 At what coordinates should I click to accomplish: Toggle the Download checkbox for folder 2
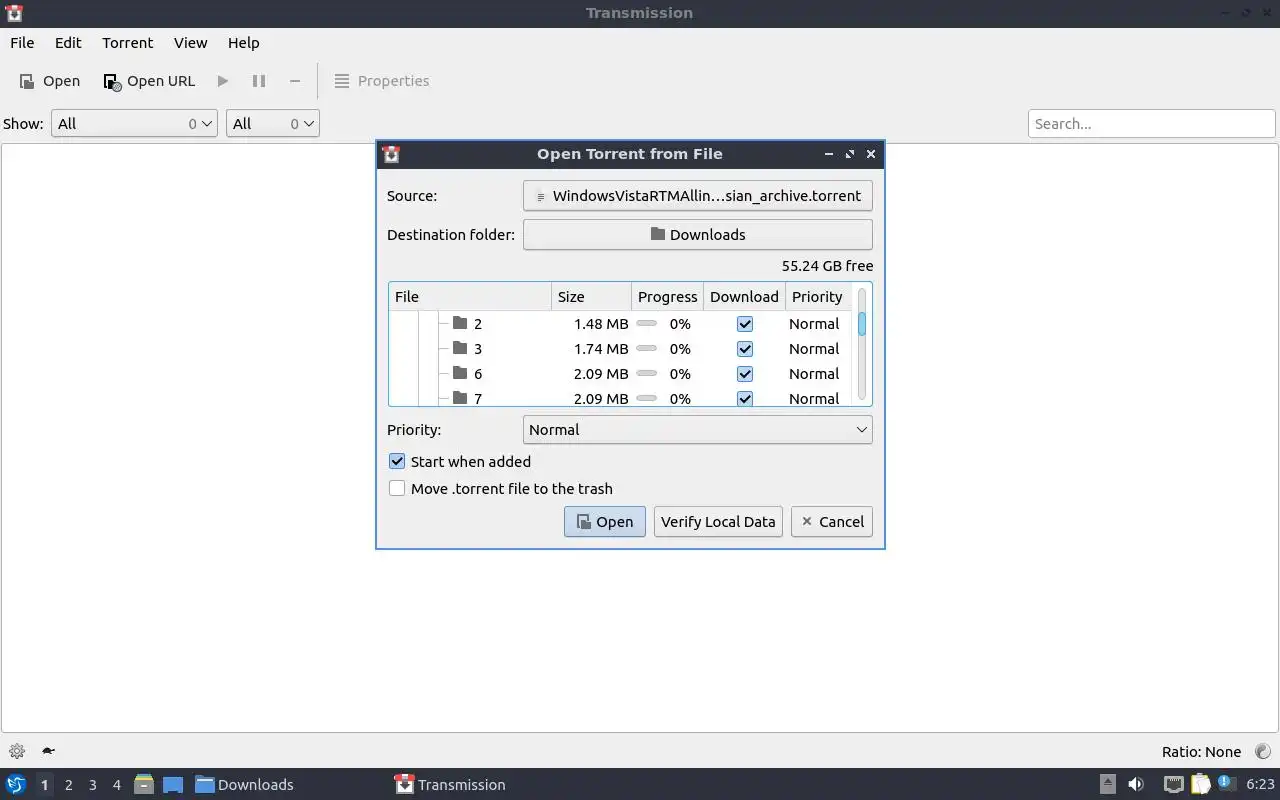click(x=744, y=324)
